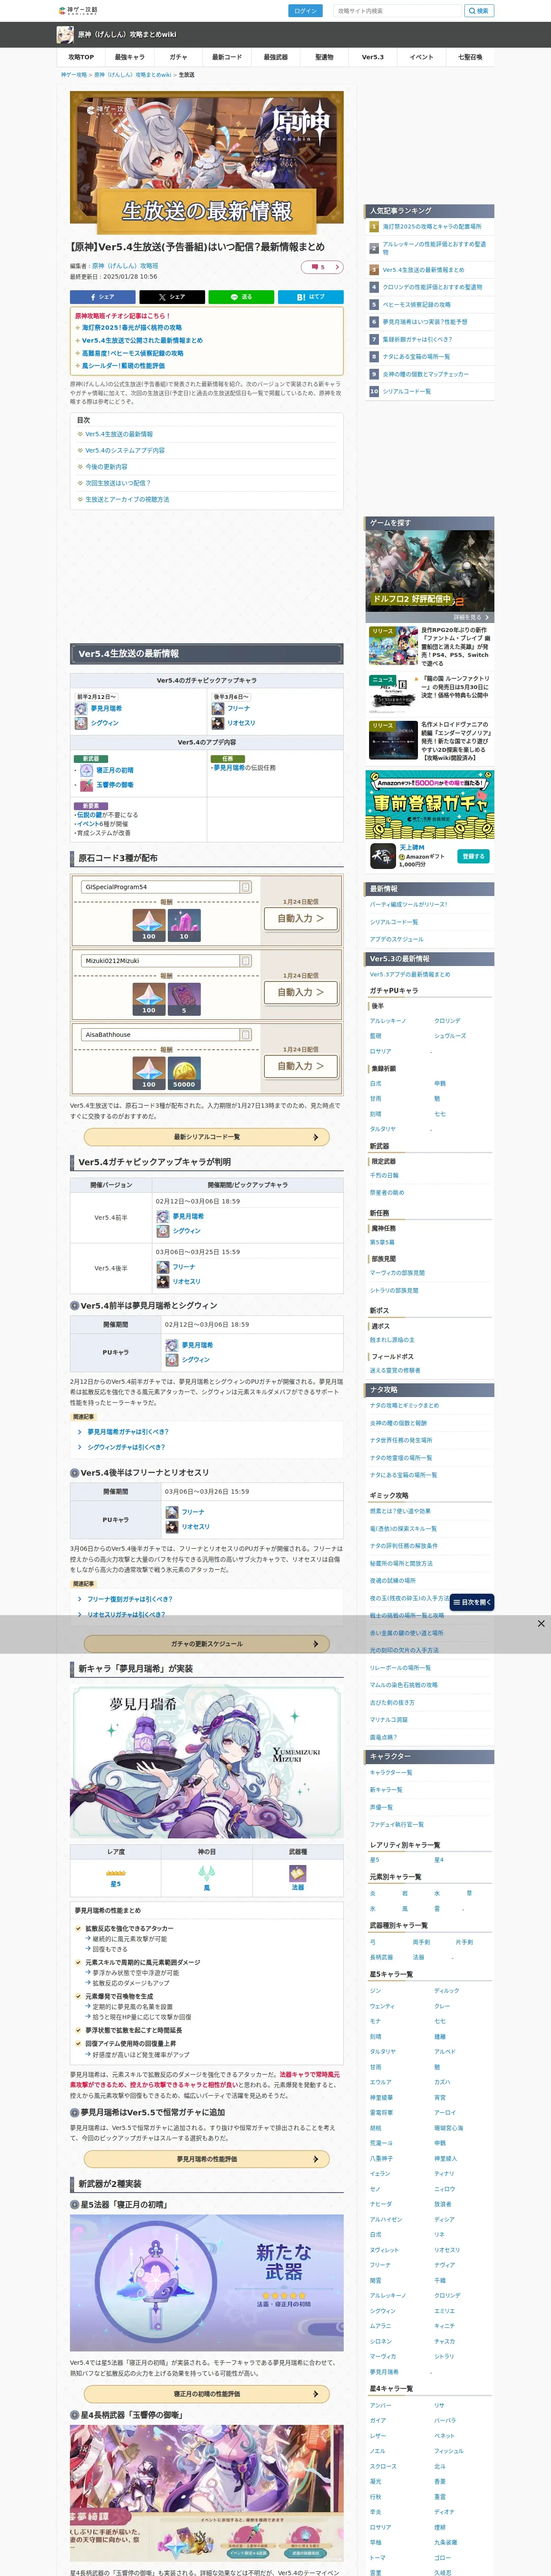The height and width of the screenshot is (2576, 551).
Task: Jump to Ver5.4のシステムアプデ内容 in contents
Action: (x=125, y=450)
